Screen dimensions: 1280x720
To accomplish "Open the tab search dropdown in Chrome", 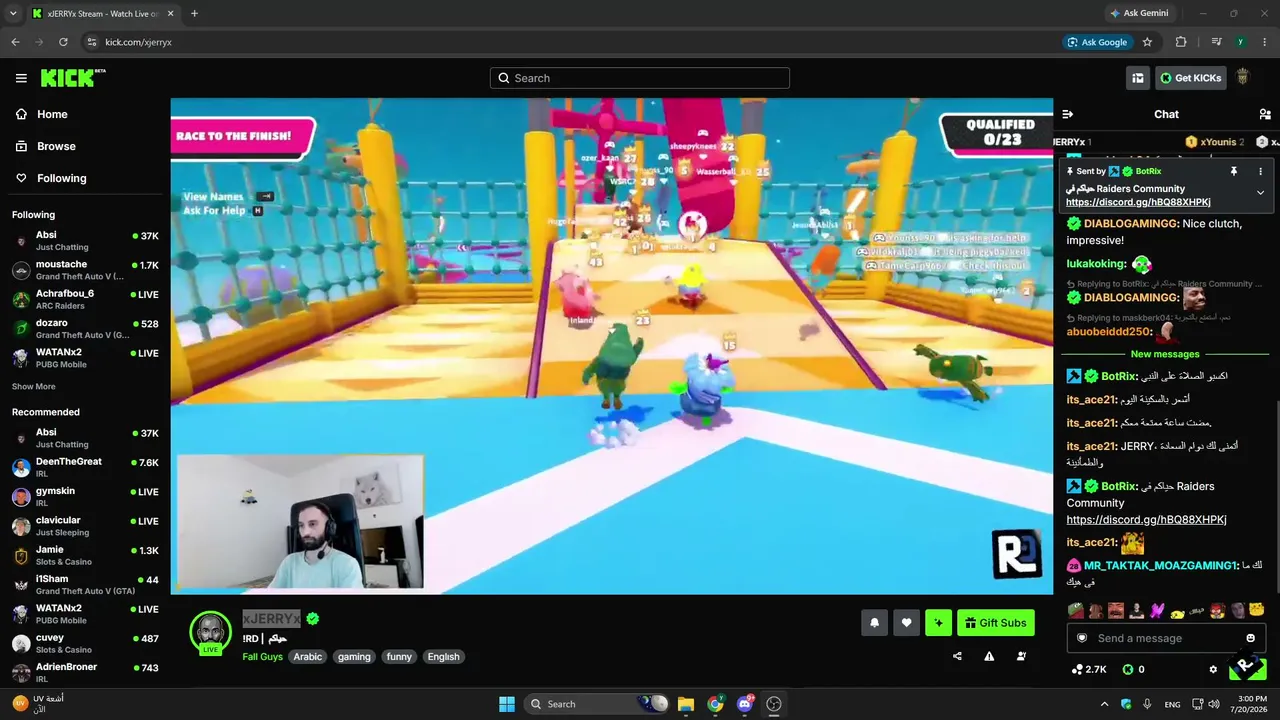I will pos(14,13).
